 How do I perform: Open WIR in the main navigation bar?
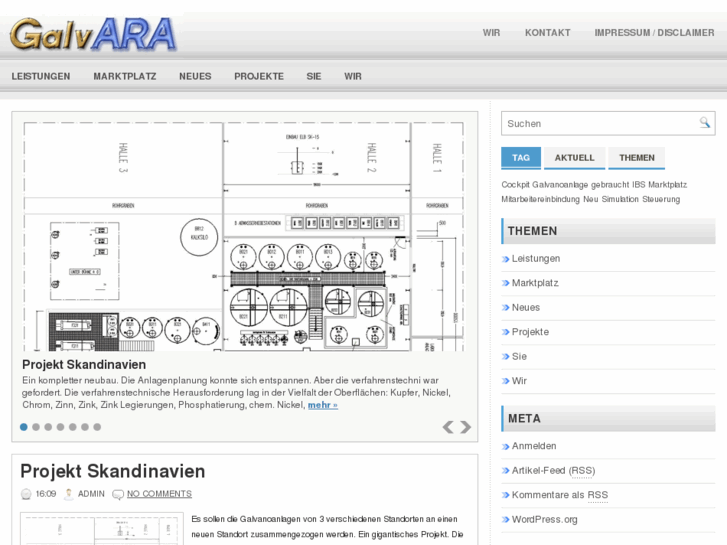[x=353, y=77]
